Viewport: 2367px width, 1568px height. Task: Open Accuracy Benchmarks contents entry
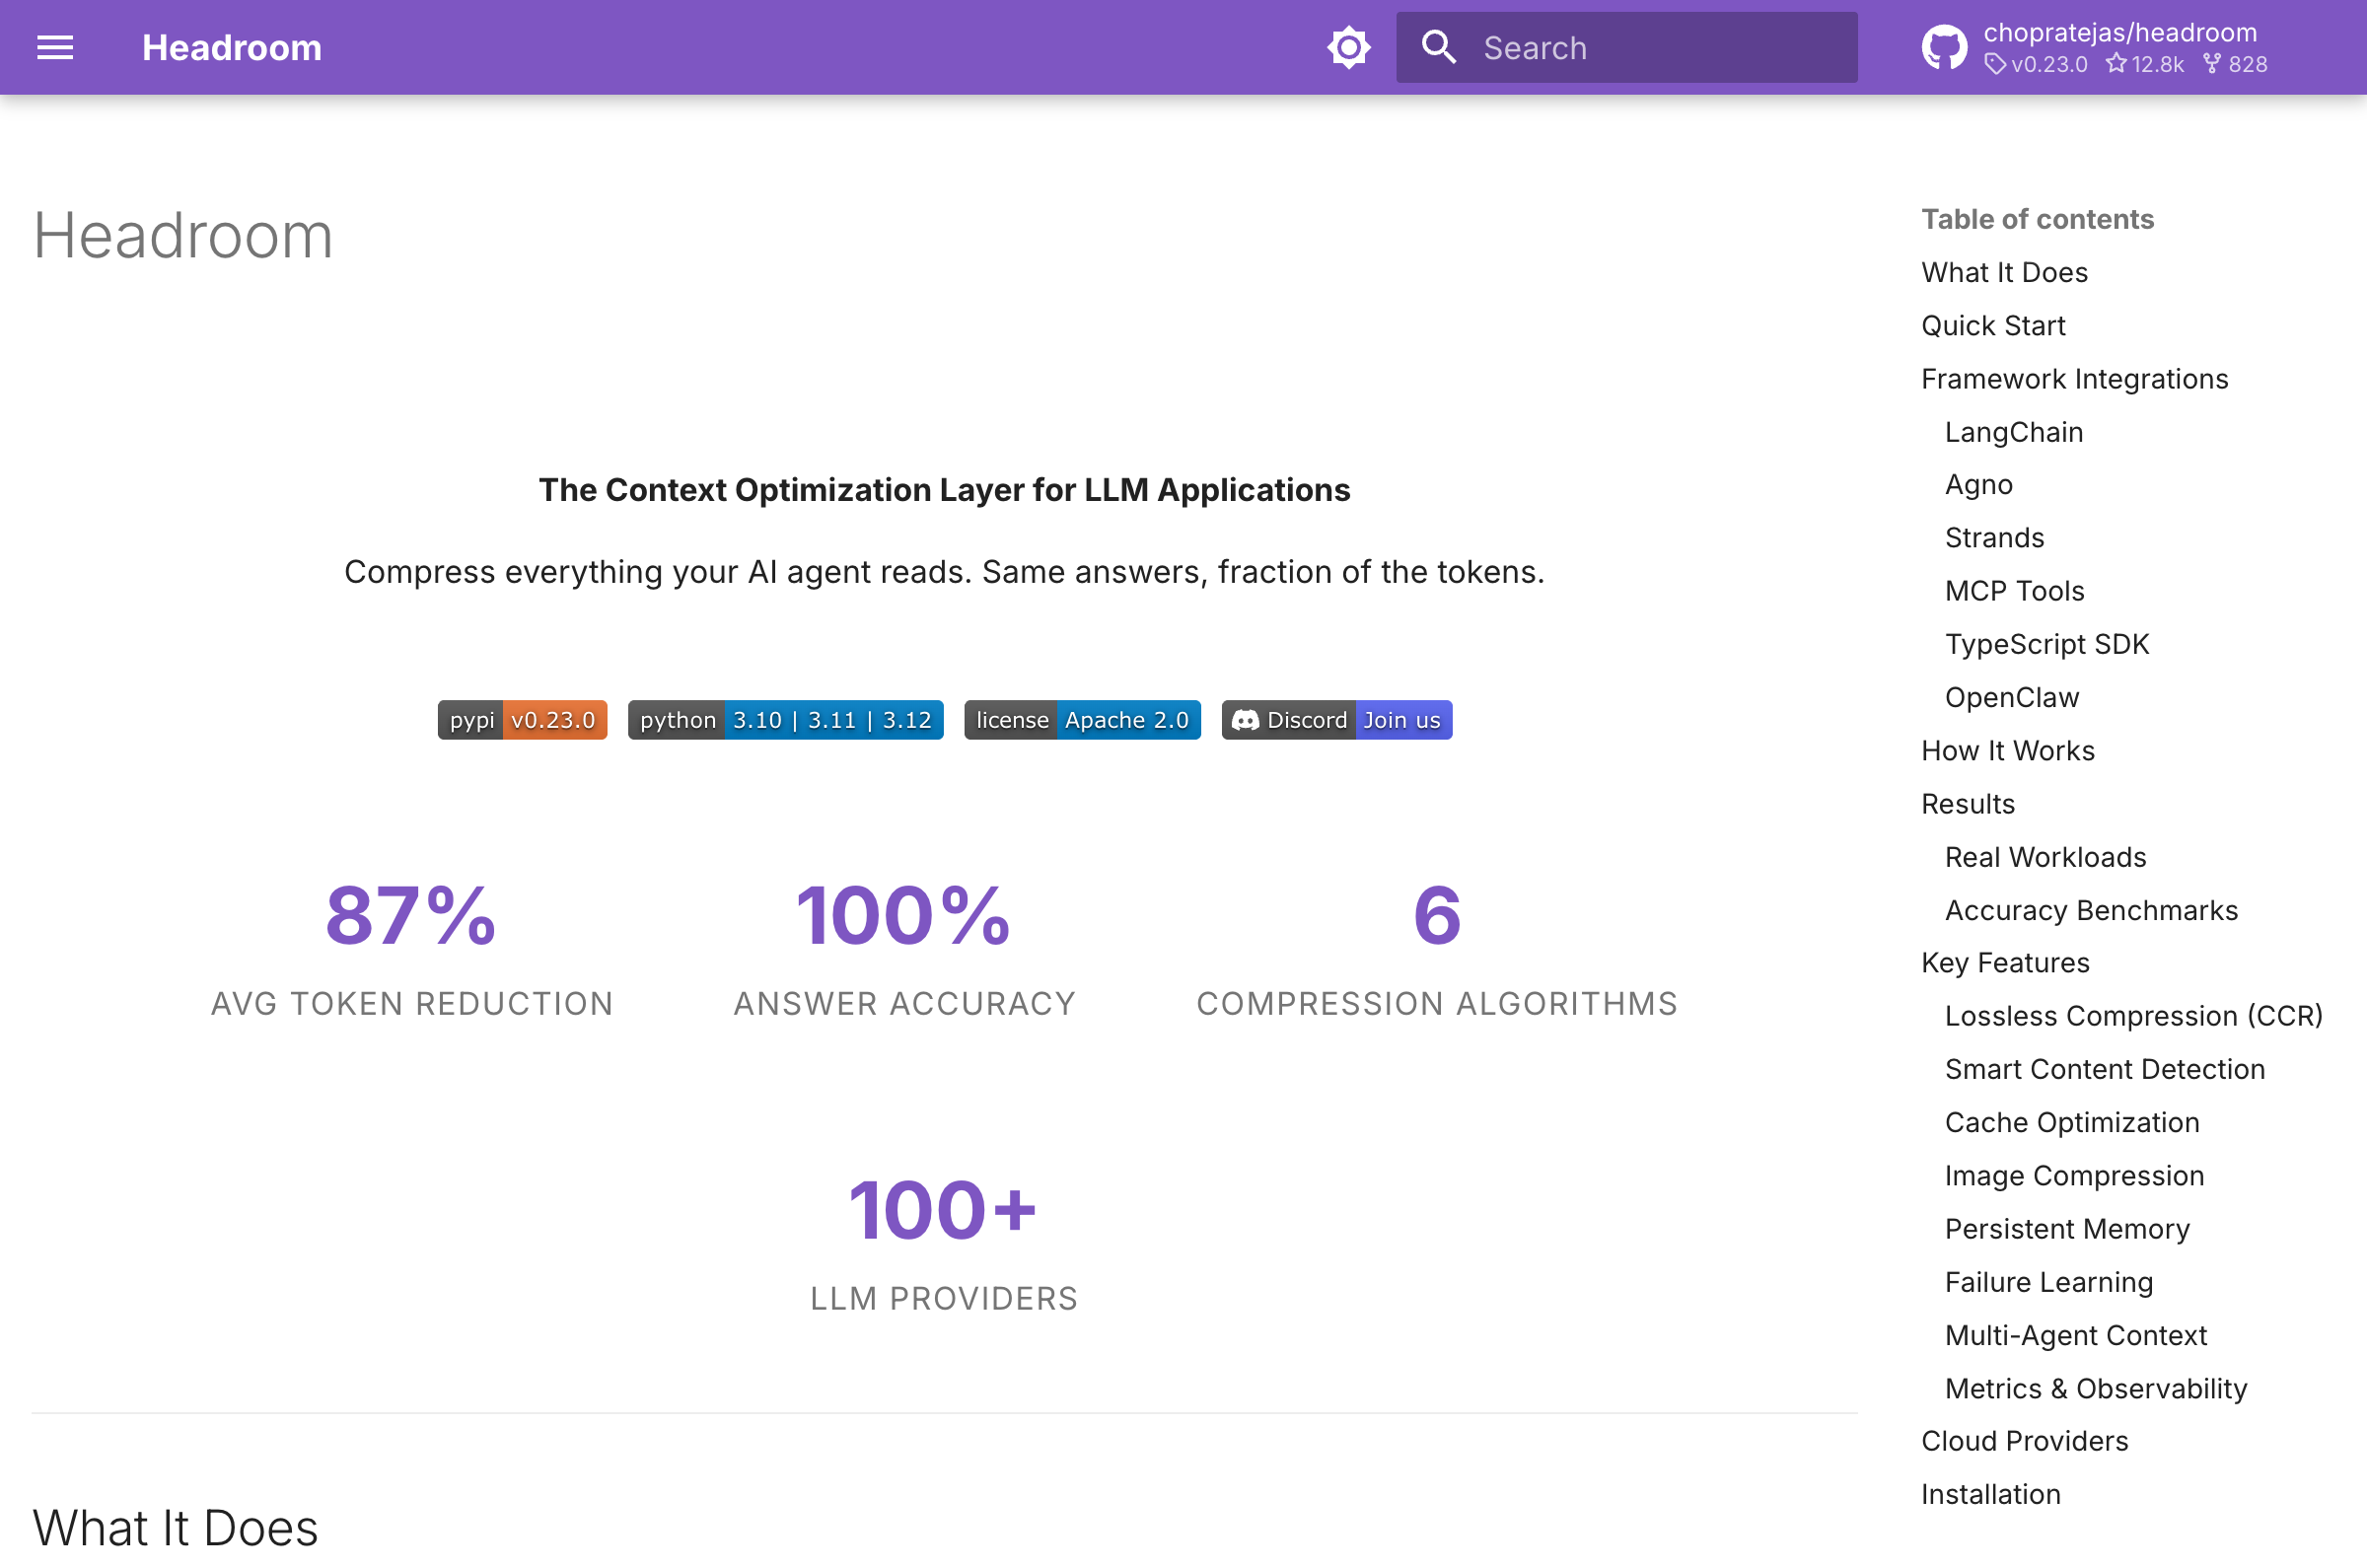click(x=2091, y=910)
